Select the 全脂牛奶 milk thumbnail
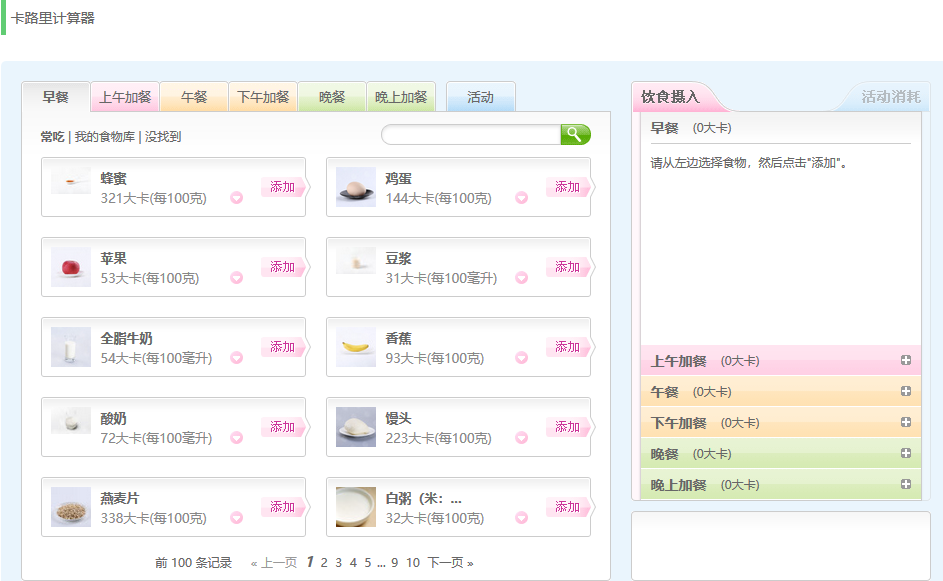This screenshot has height=581, width=943. [x=71, y=347]
